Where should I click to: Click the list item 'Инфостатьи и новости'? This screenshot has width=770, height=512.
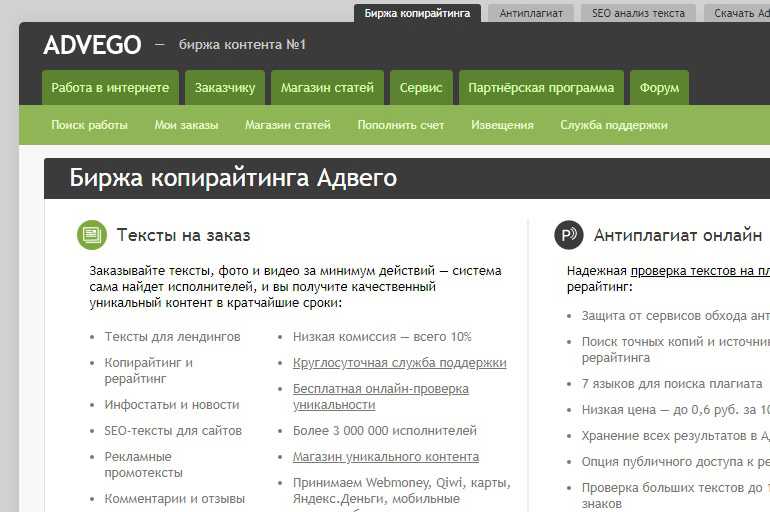pos(172,405)
